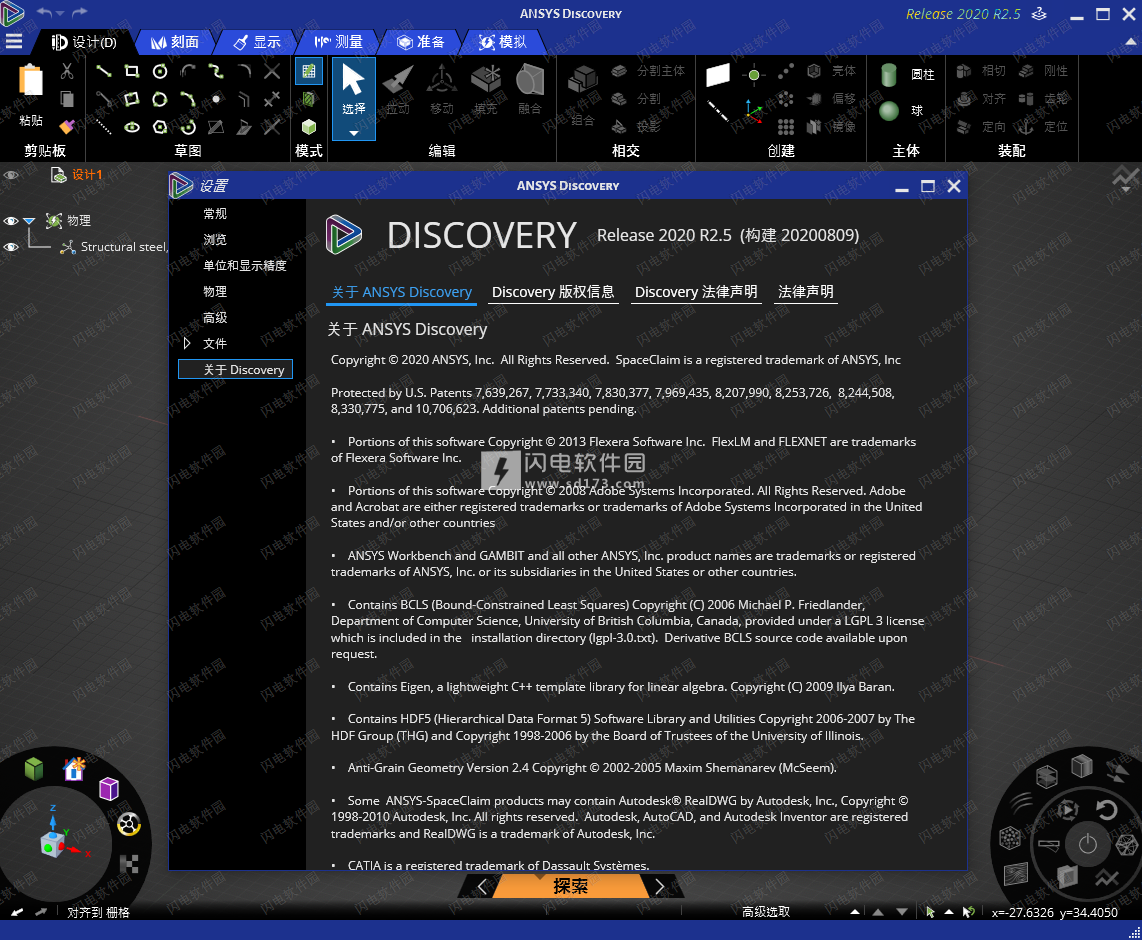Image resolution: width=1142 pixels, height=940 pixels.
Task: Click the yellow spin view icon
Action: [129, 824]
